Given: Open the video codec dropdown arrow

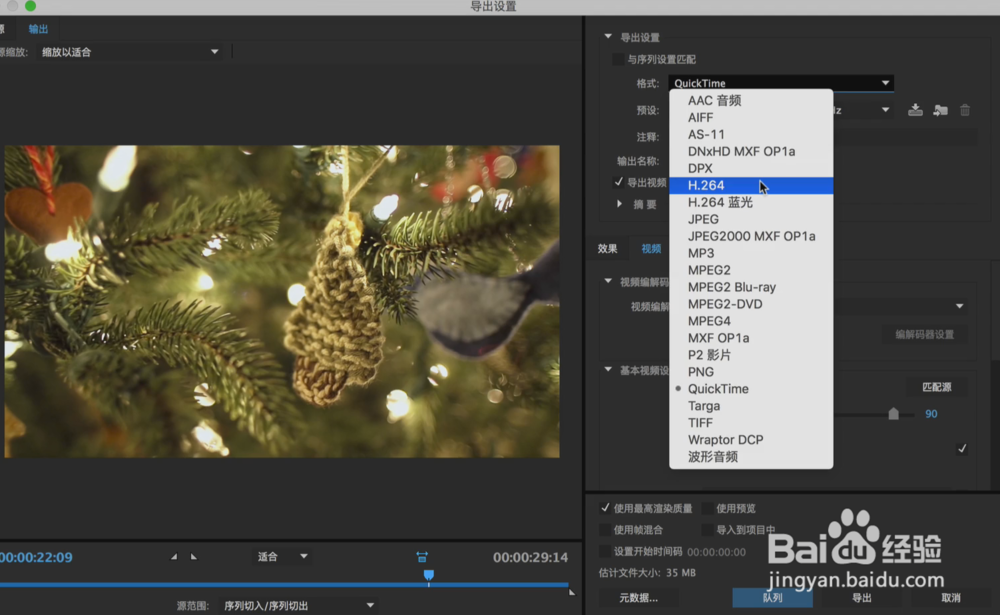Looking at the screenshot, I should coord(959,306).
